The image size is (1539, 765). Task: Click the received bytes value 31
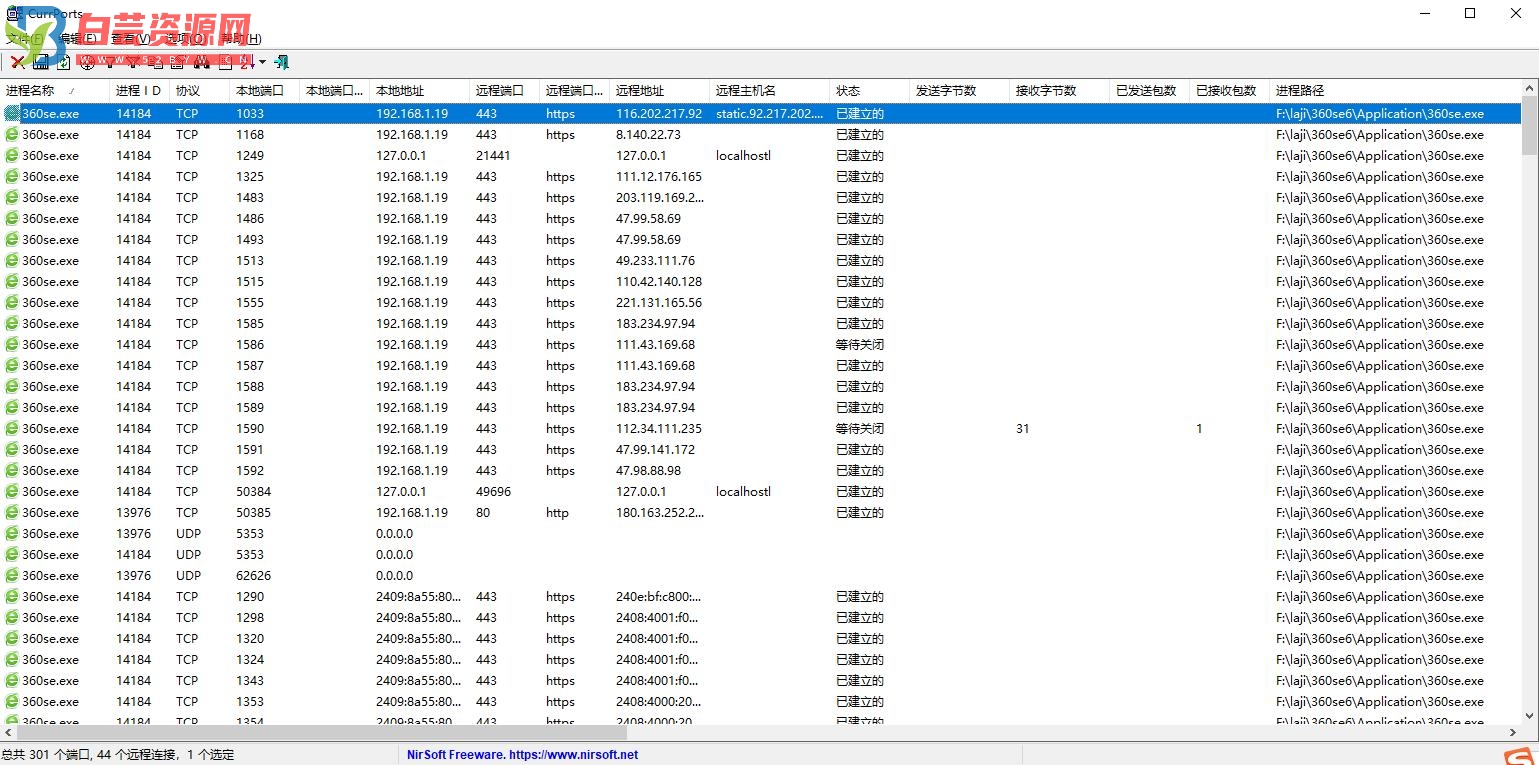tap(1022, 428)
